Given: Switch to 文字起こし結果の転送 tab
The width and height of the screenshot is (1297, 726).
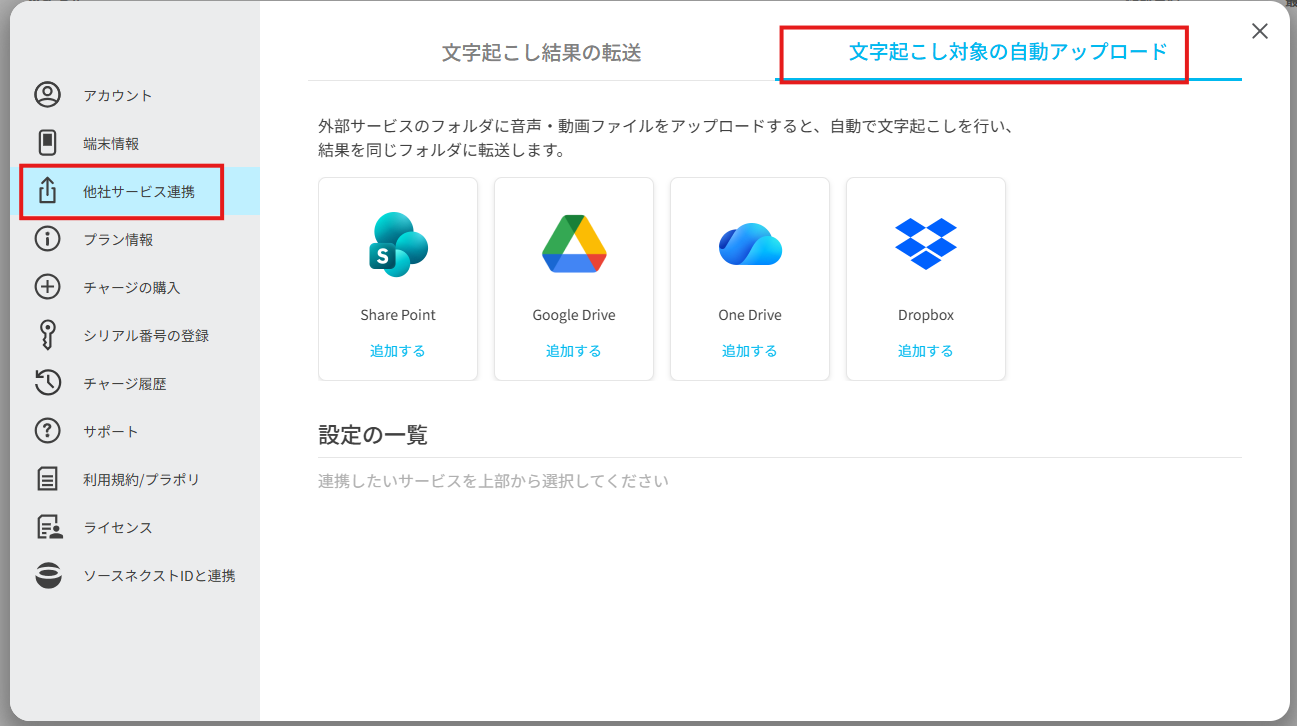Looking at the screenshot, I should [x=541, y=53].
